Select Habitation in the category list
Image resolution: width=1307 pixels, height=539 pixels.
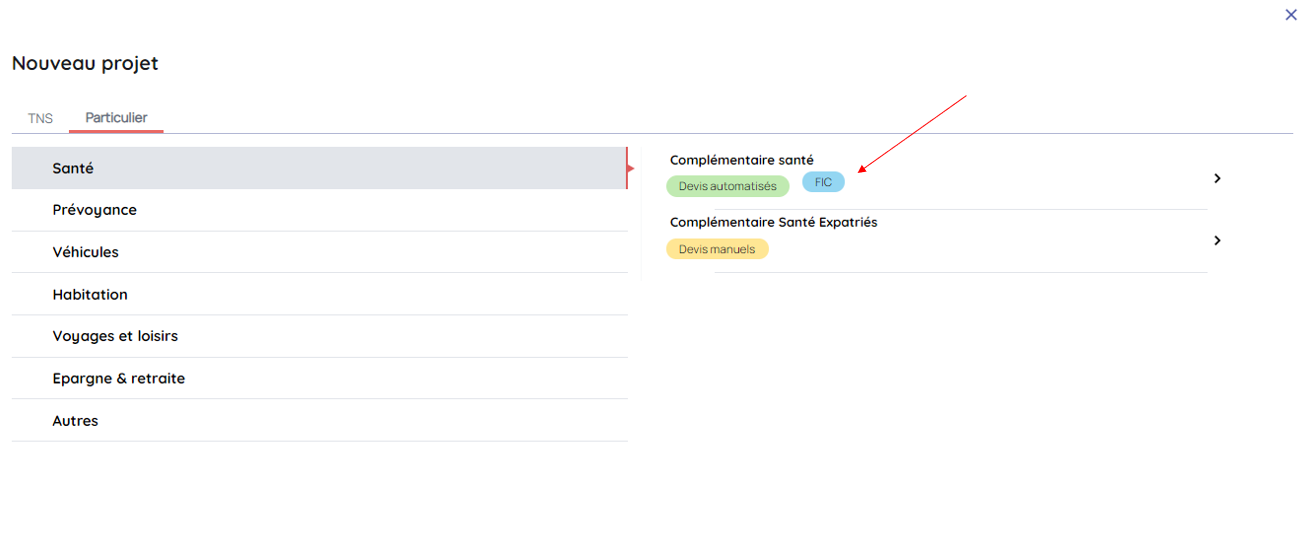(x=90, y=294)
